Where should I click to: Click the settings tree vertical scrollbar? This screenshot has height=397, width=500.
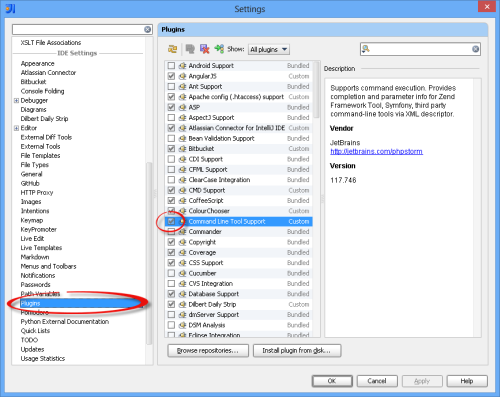[x=149, y=253]
